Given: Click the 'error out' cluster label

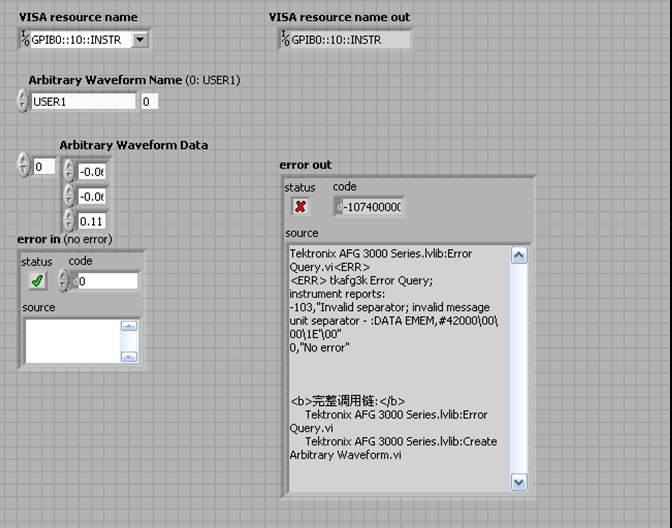Looking at the screenshot, I should pyautogui.click(x=305, y=165).
